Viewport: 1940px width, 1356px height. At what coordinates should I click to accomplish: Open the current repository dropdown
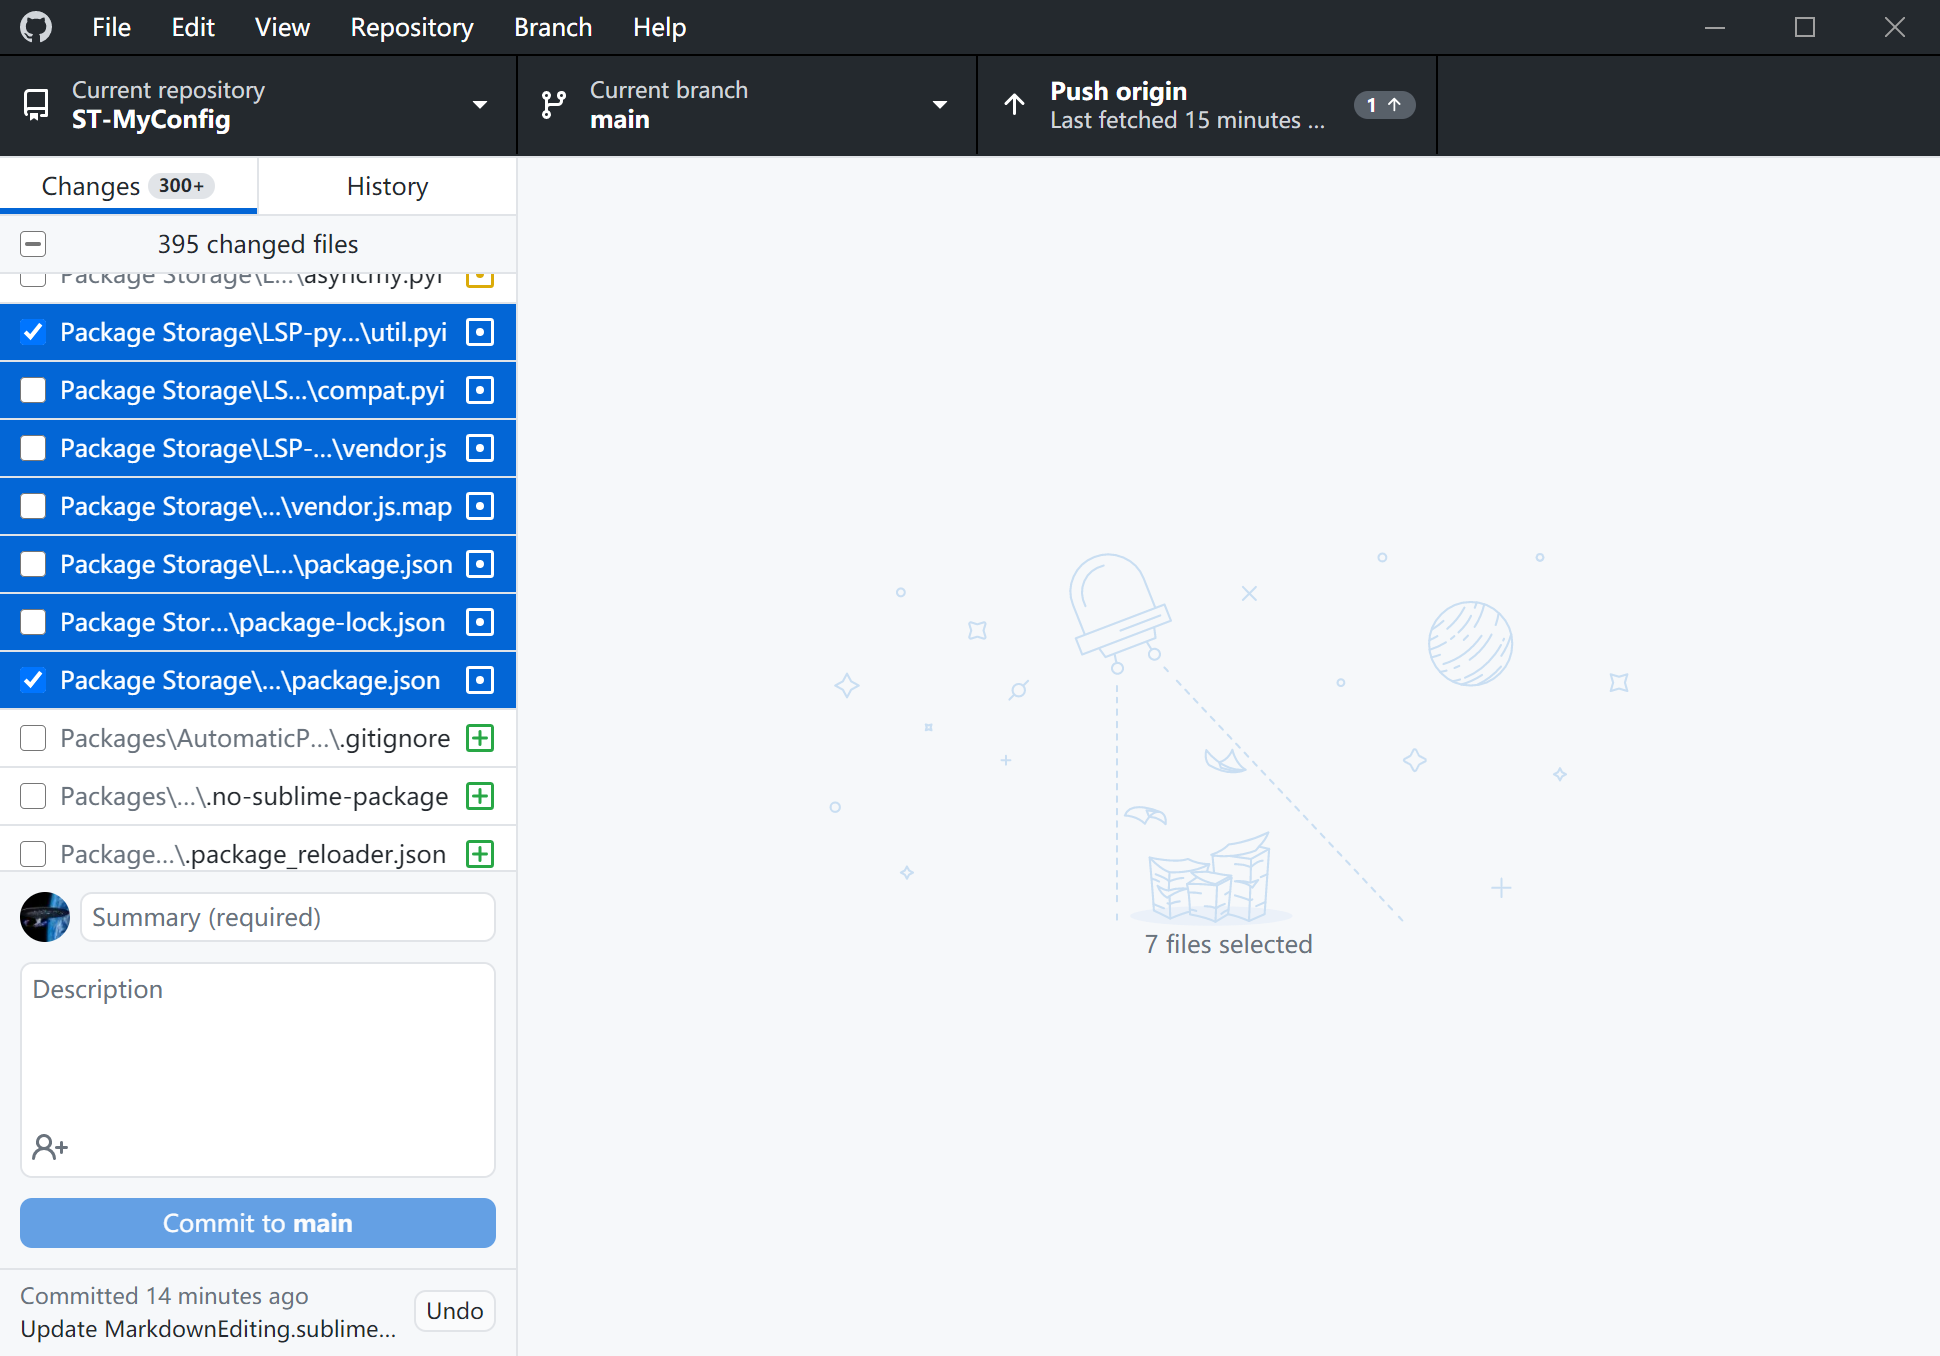pyautogui.click(x=480, y=104)
